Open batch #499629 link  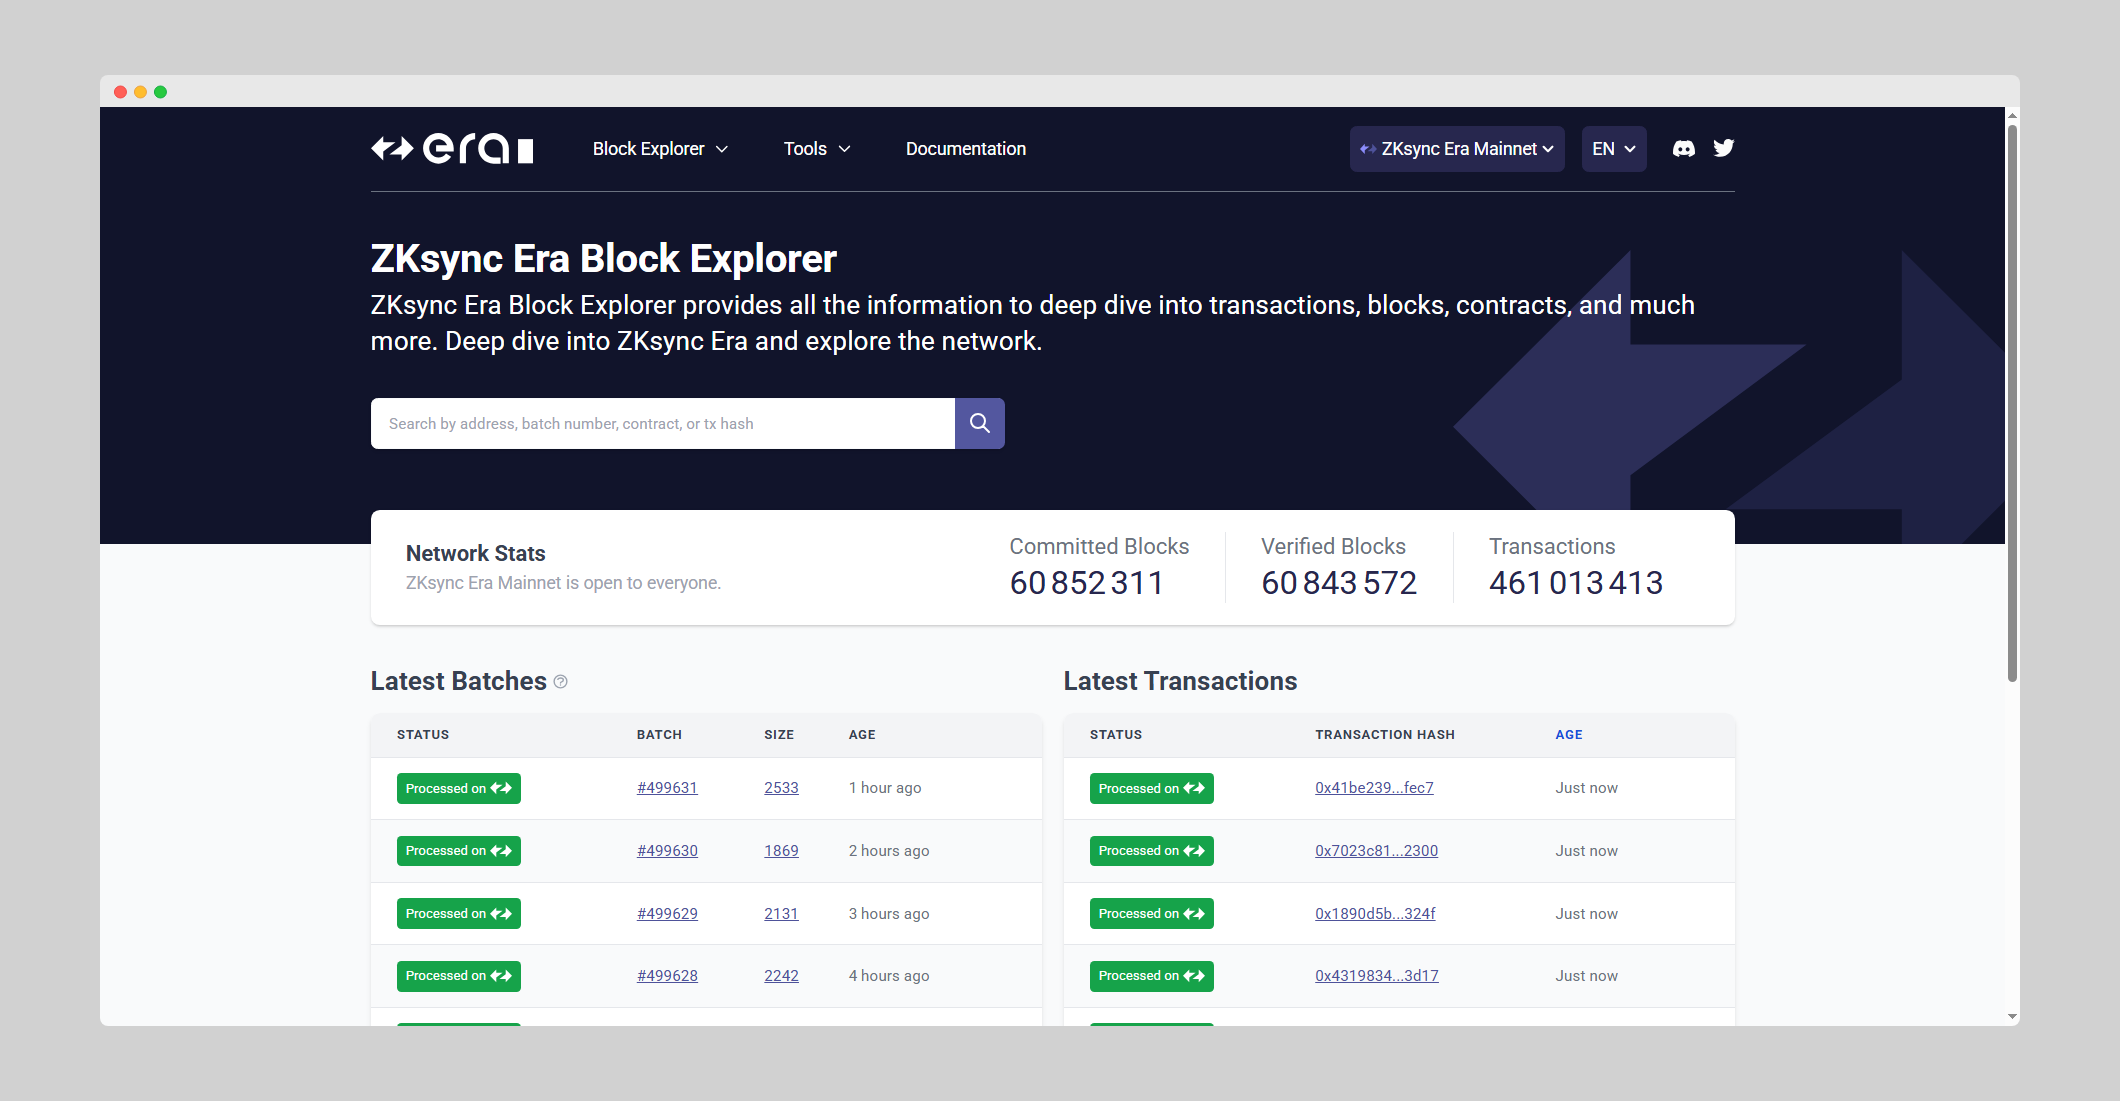pyautogui.click(x=667, y=914)
